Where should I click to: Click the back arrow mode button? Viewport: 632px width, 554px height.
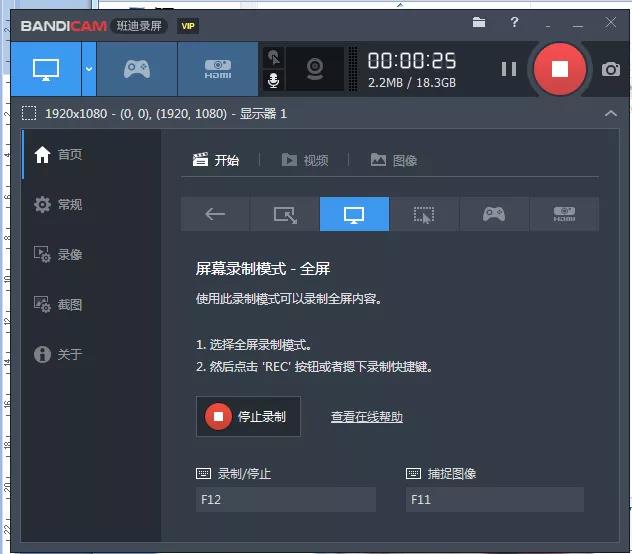point(215,214)
